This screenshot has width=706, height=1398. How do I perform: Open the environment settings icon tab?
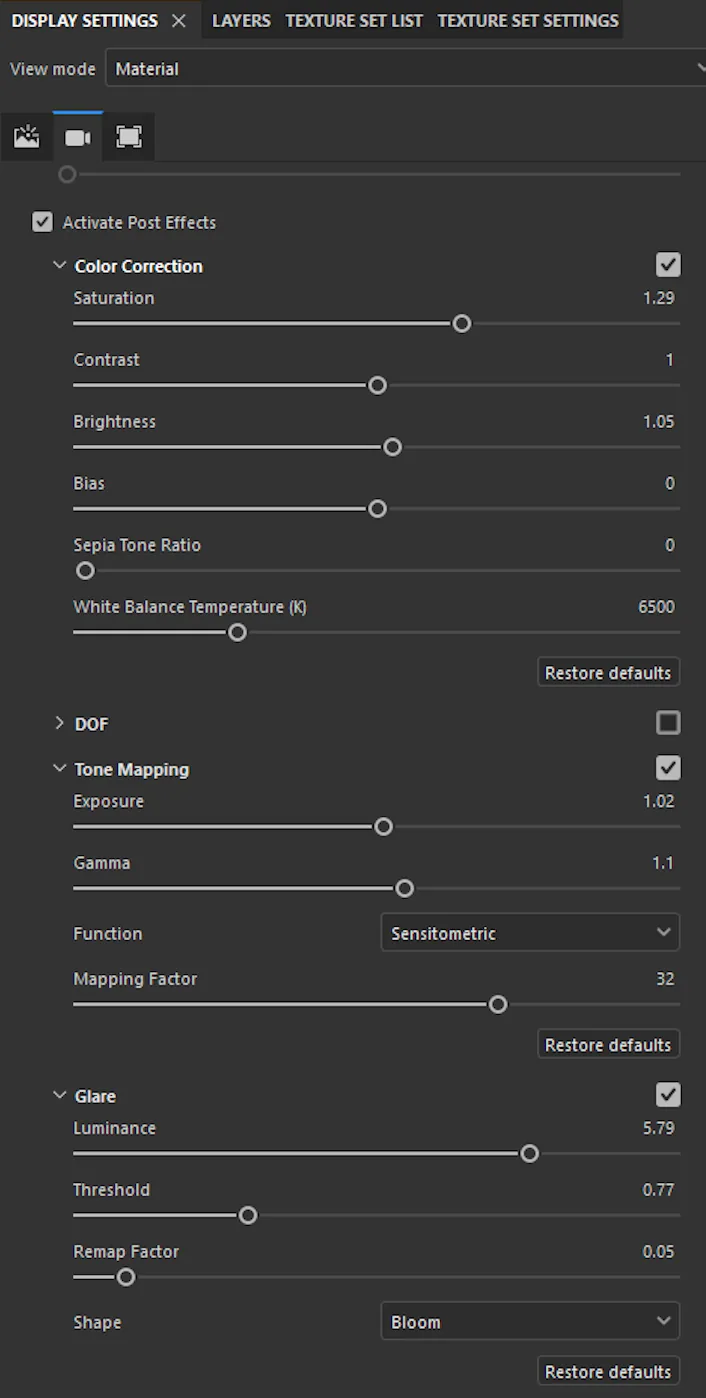pyautogui.click(x=27, y=137)
